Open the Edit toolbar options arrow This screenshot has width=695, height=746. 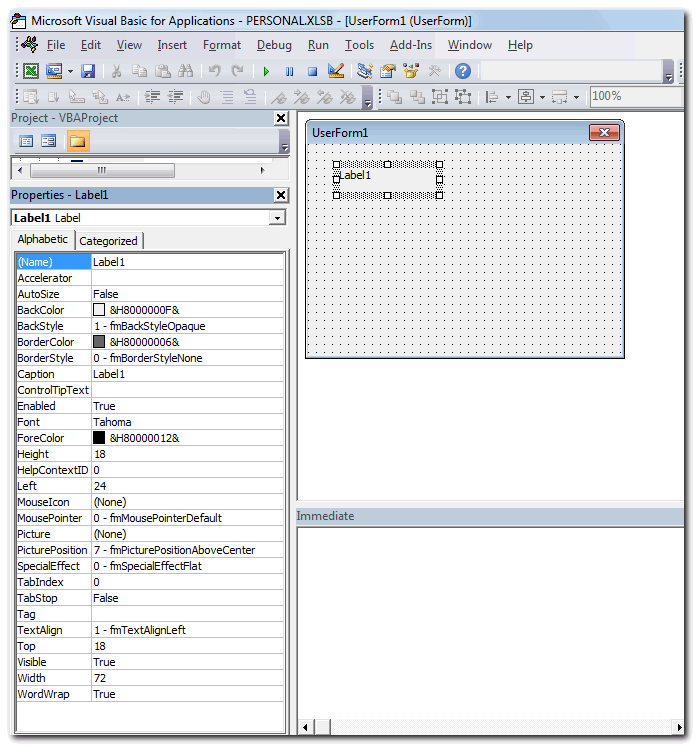pyautogui.click(x=367, y=98)
